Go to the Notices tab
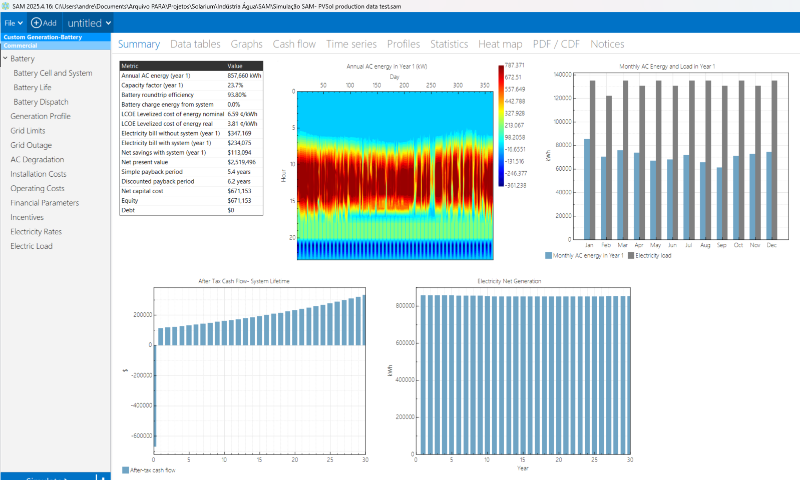Screen dimensions: 800x480 pos(607,44)
